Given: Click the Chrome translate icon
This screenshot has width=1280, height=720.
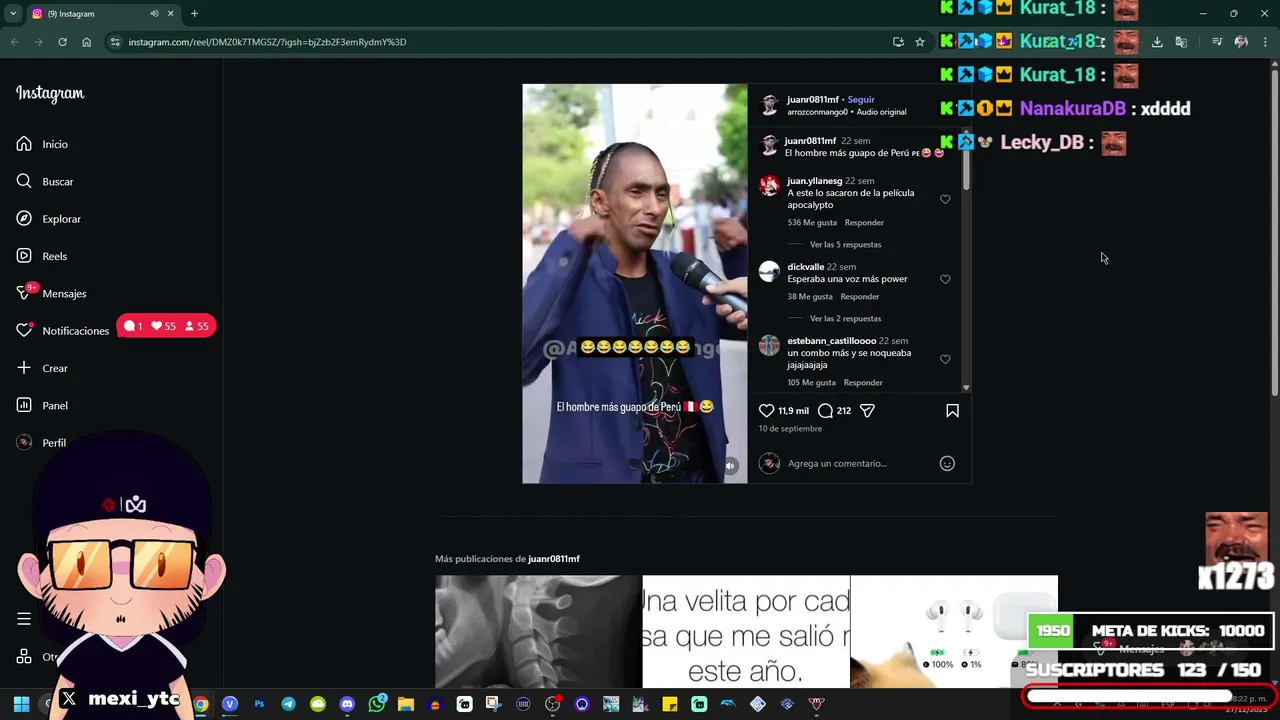Looking at the screenshot, I should pyautogui.click(x=1181, y=42).
